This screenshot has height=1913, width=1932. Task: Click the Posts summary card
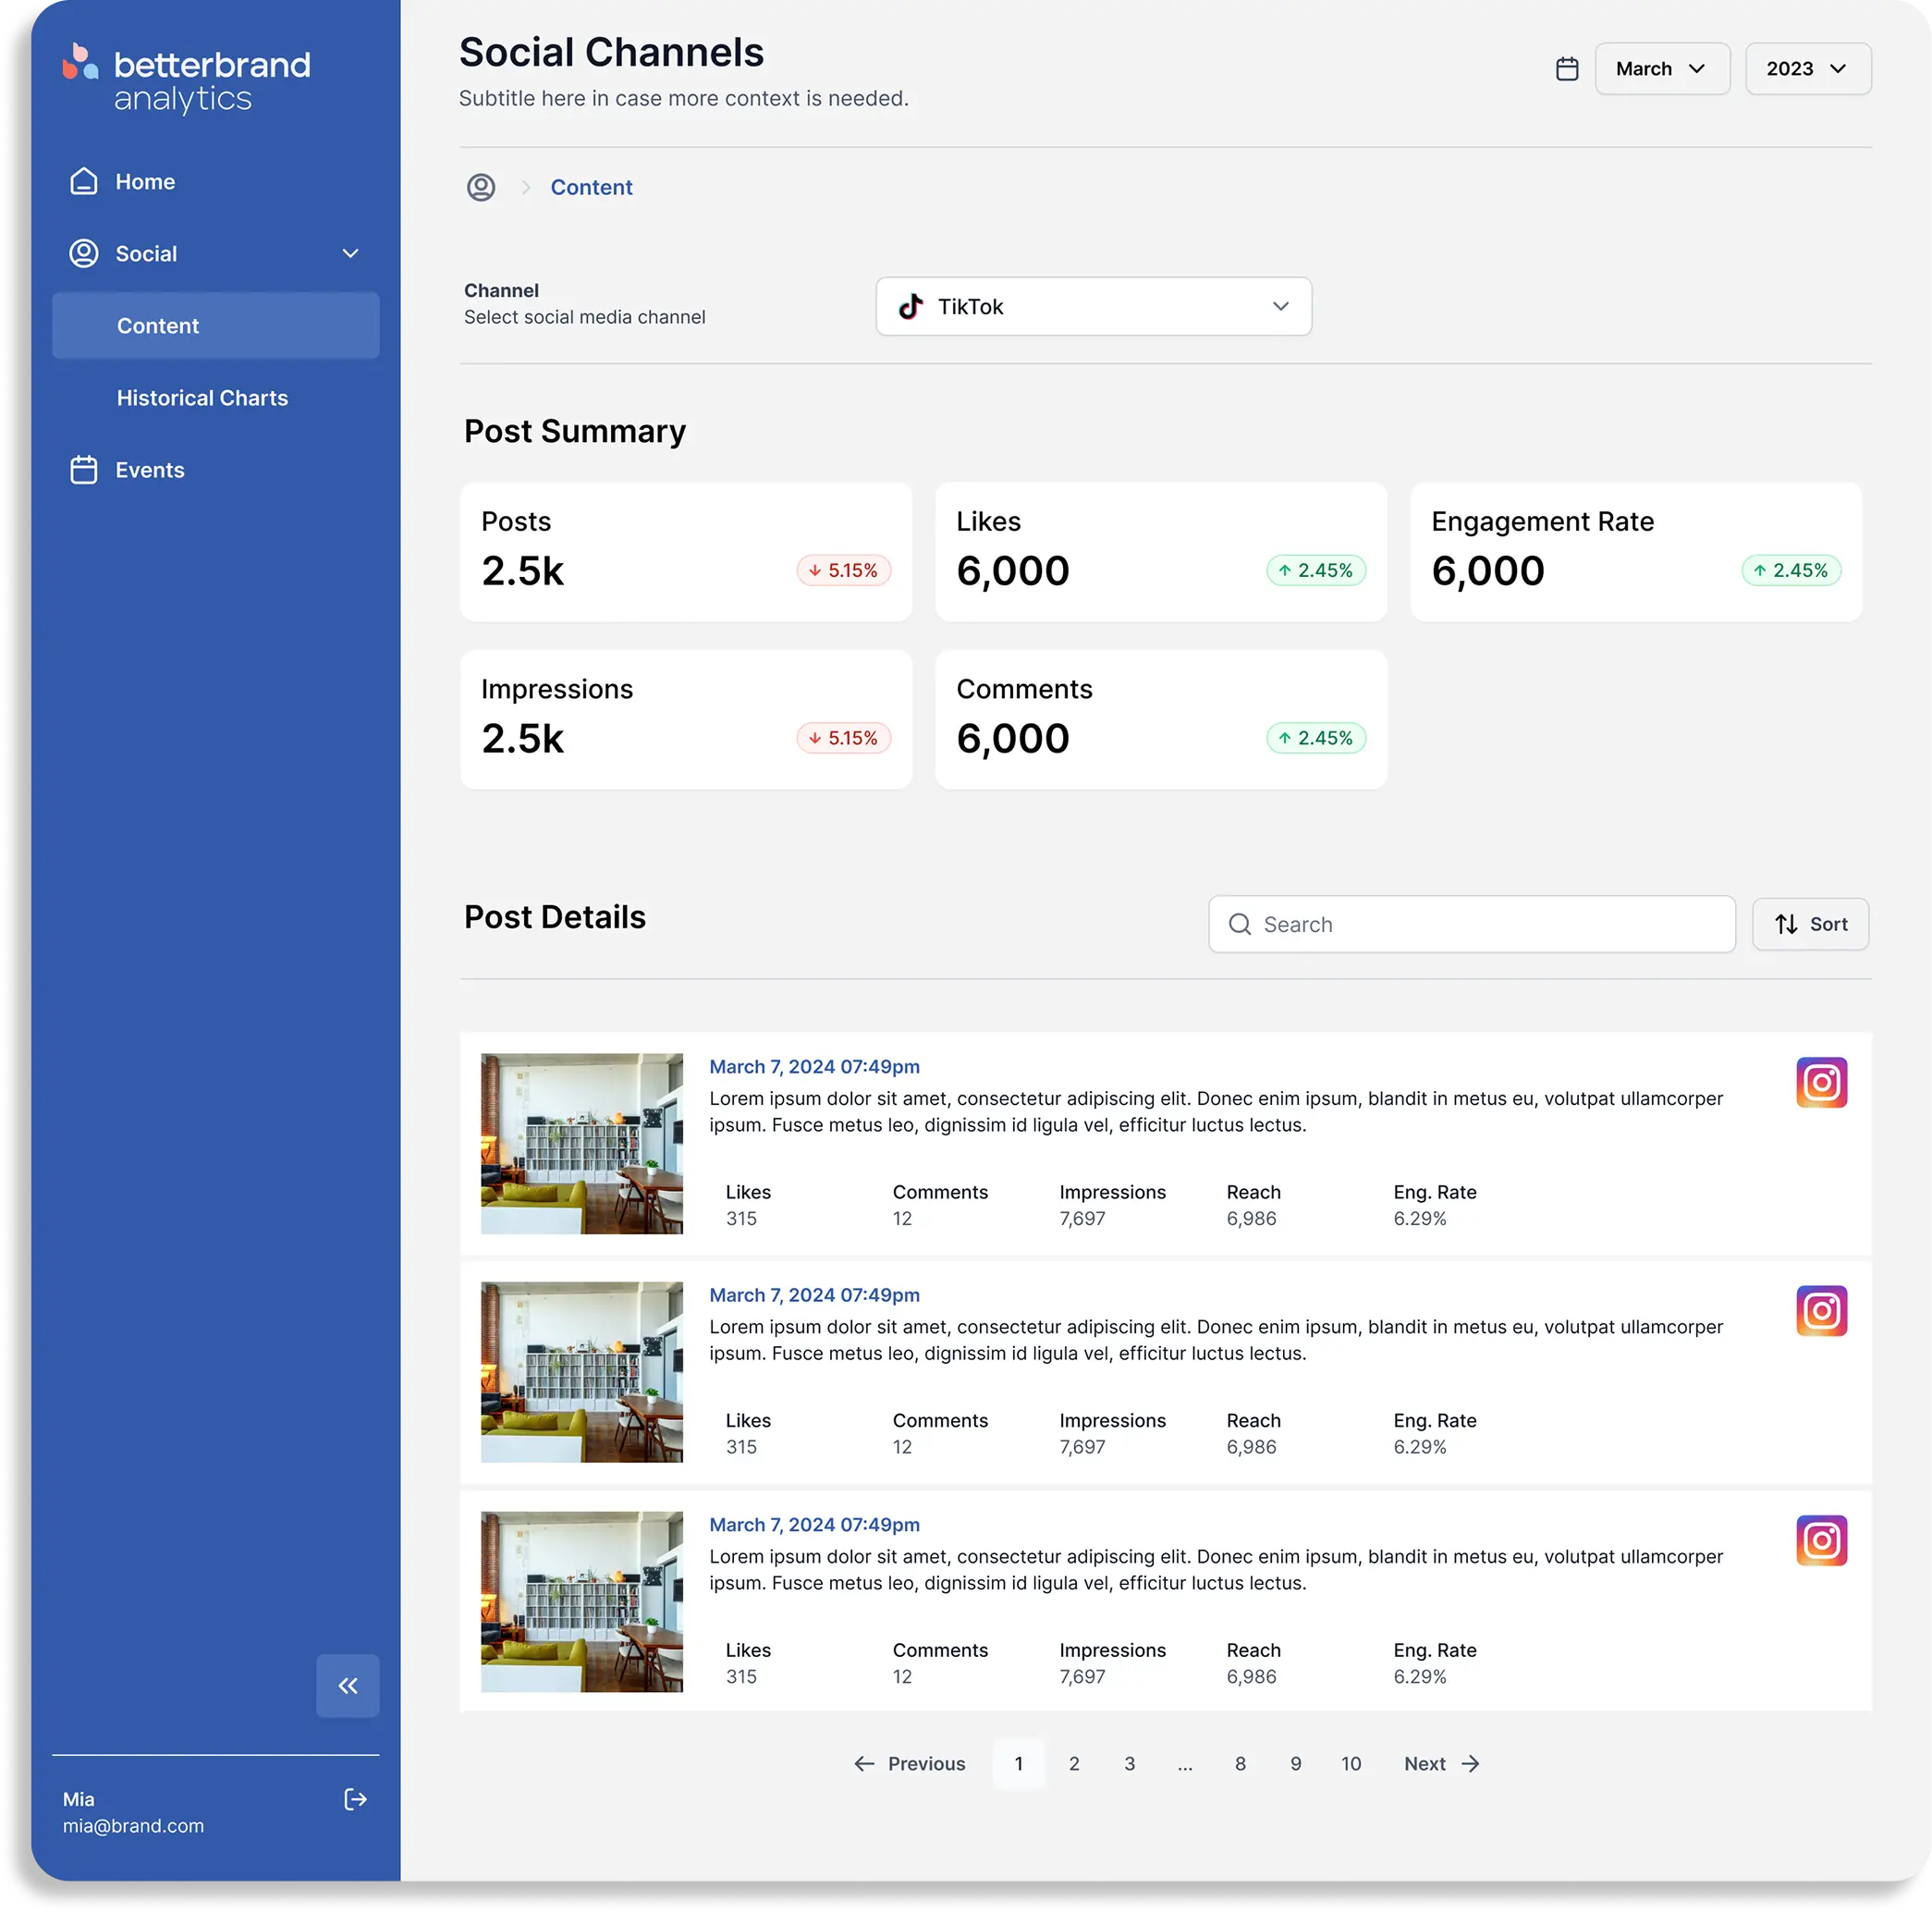click(x=687, y=553)
